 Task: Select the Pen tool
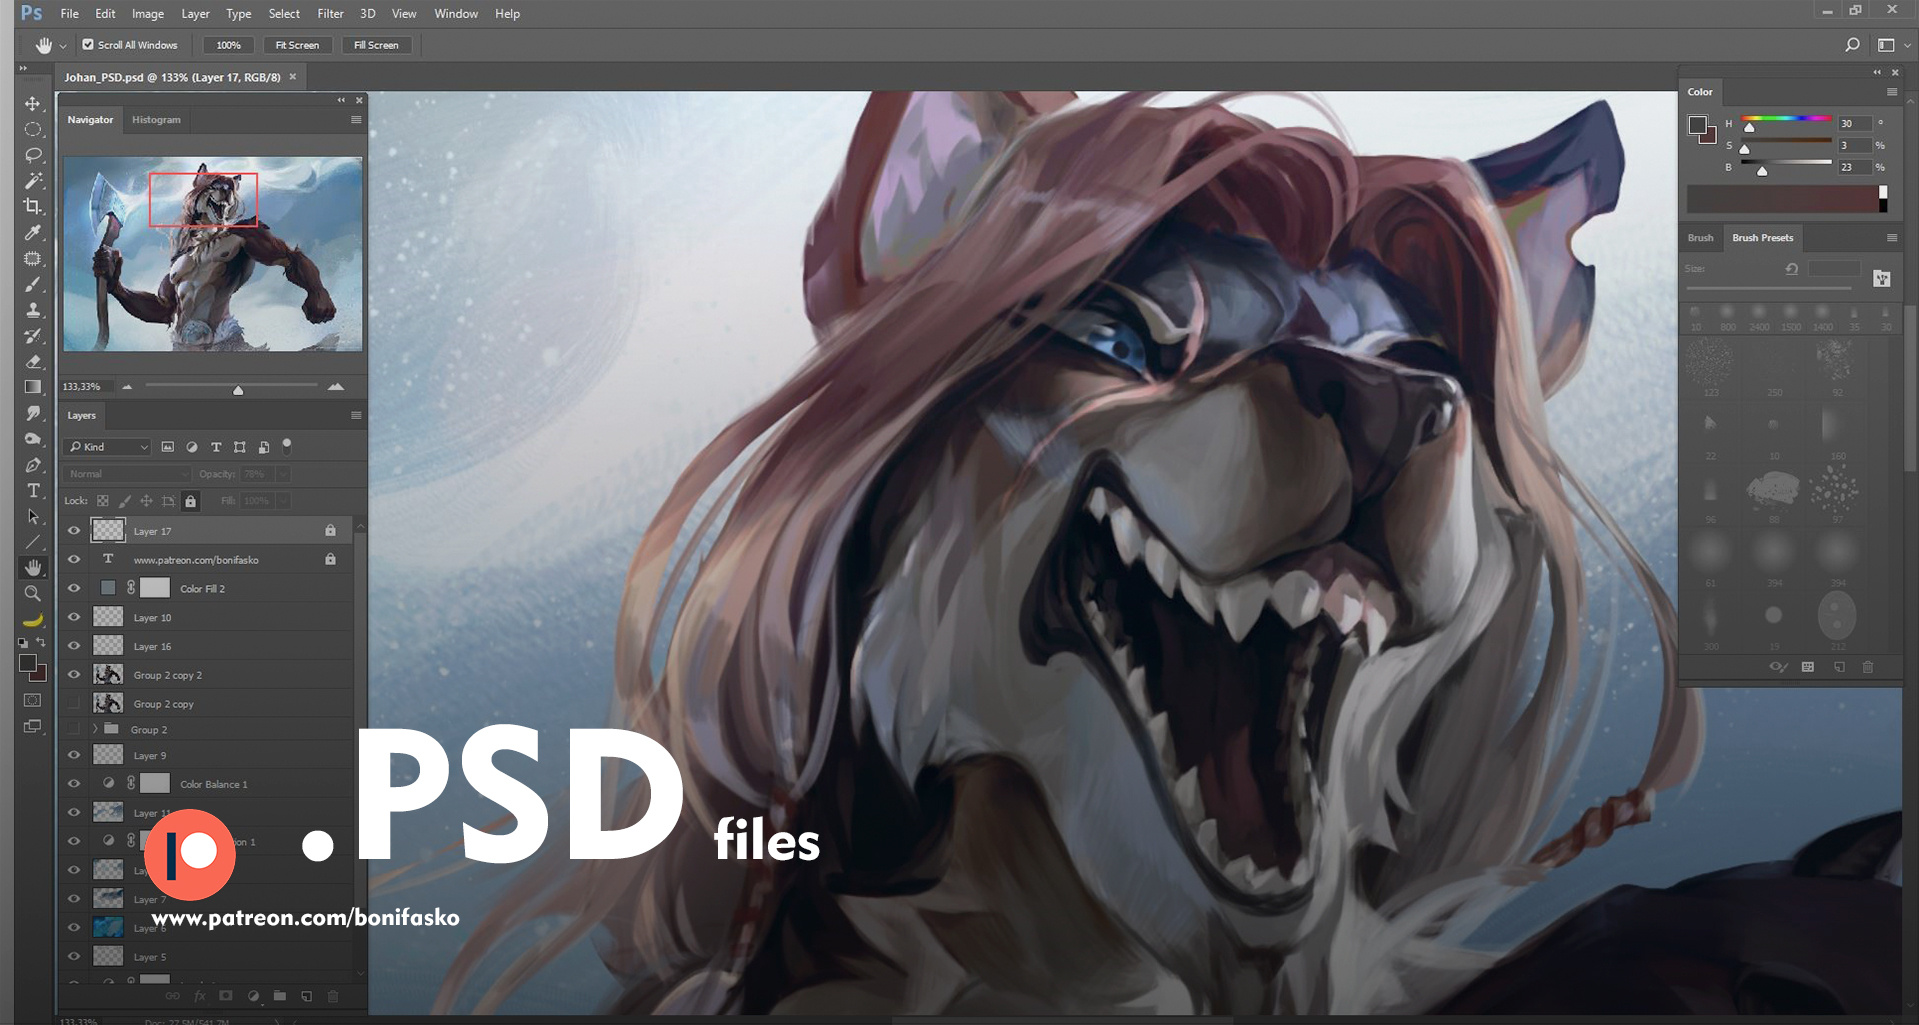33,465
